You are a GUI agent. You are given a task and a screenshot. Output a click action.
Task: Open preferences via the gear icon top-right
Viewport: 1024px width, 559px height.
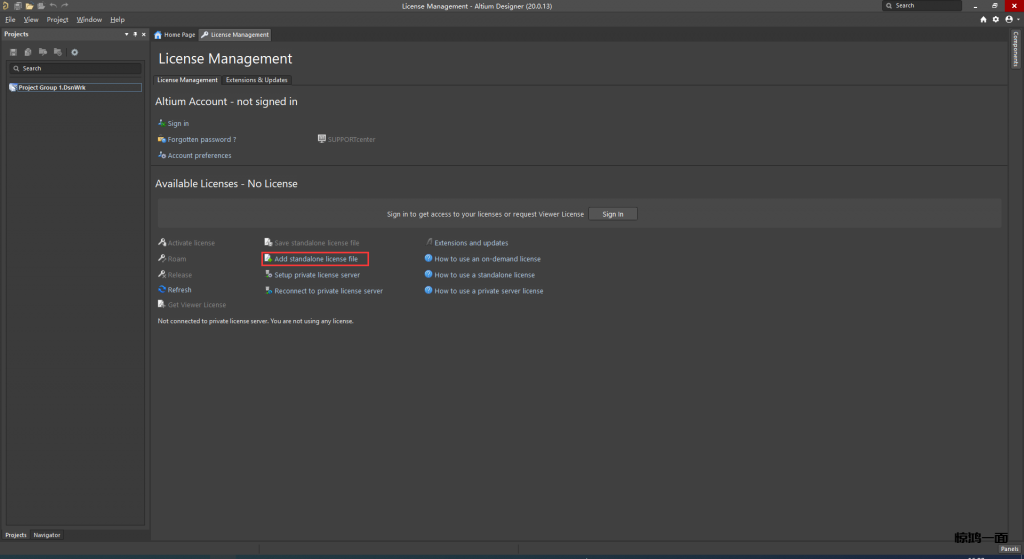click(x=995, y=19)
